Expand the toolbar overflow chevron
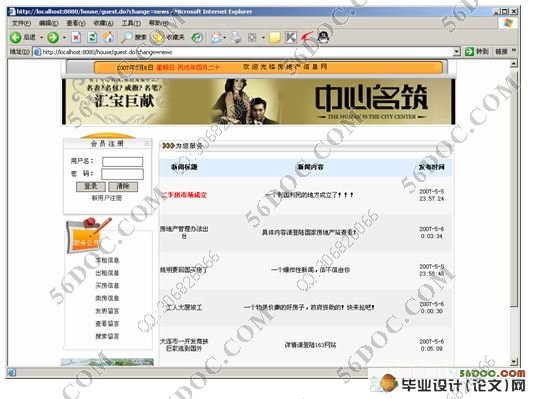 point(514,51)
